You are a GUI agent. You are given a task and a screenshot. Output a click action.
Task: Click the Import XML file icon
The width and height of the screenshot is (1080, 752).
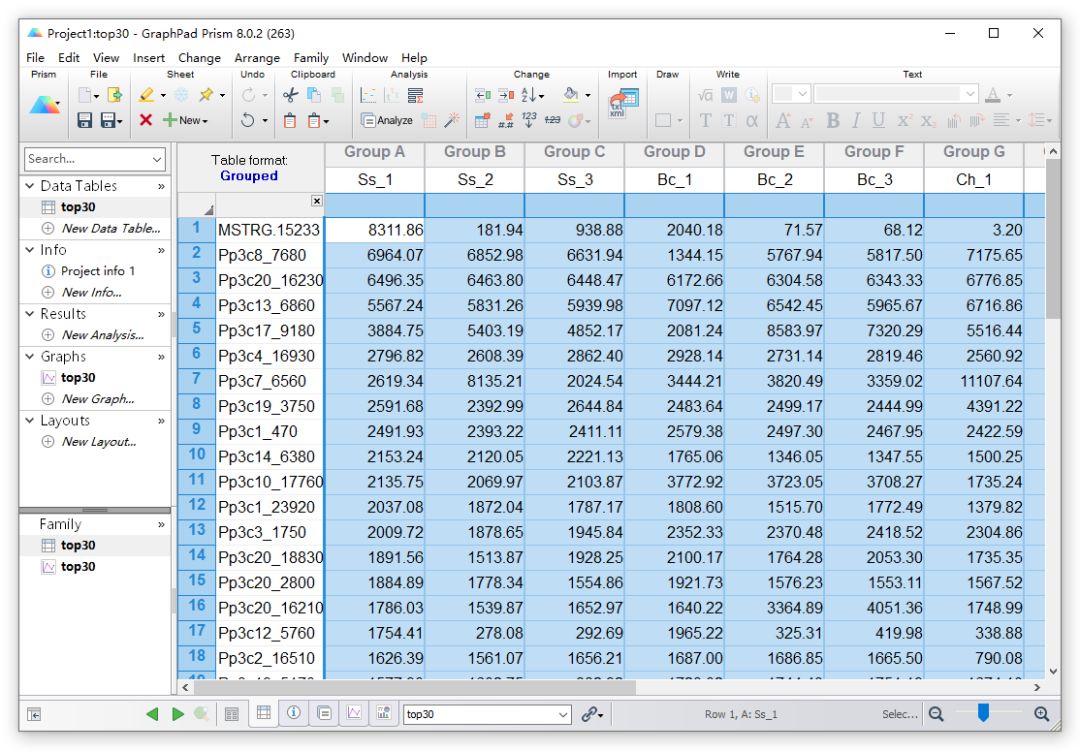coord(625,101)
